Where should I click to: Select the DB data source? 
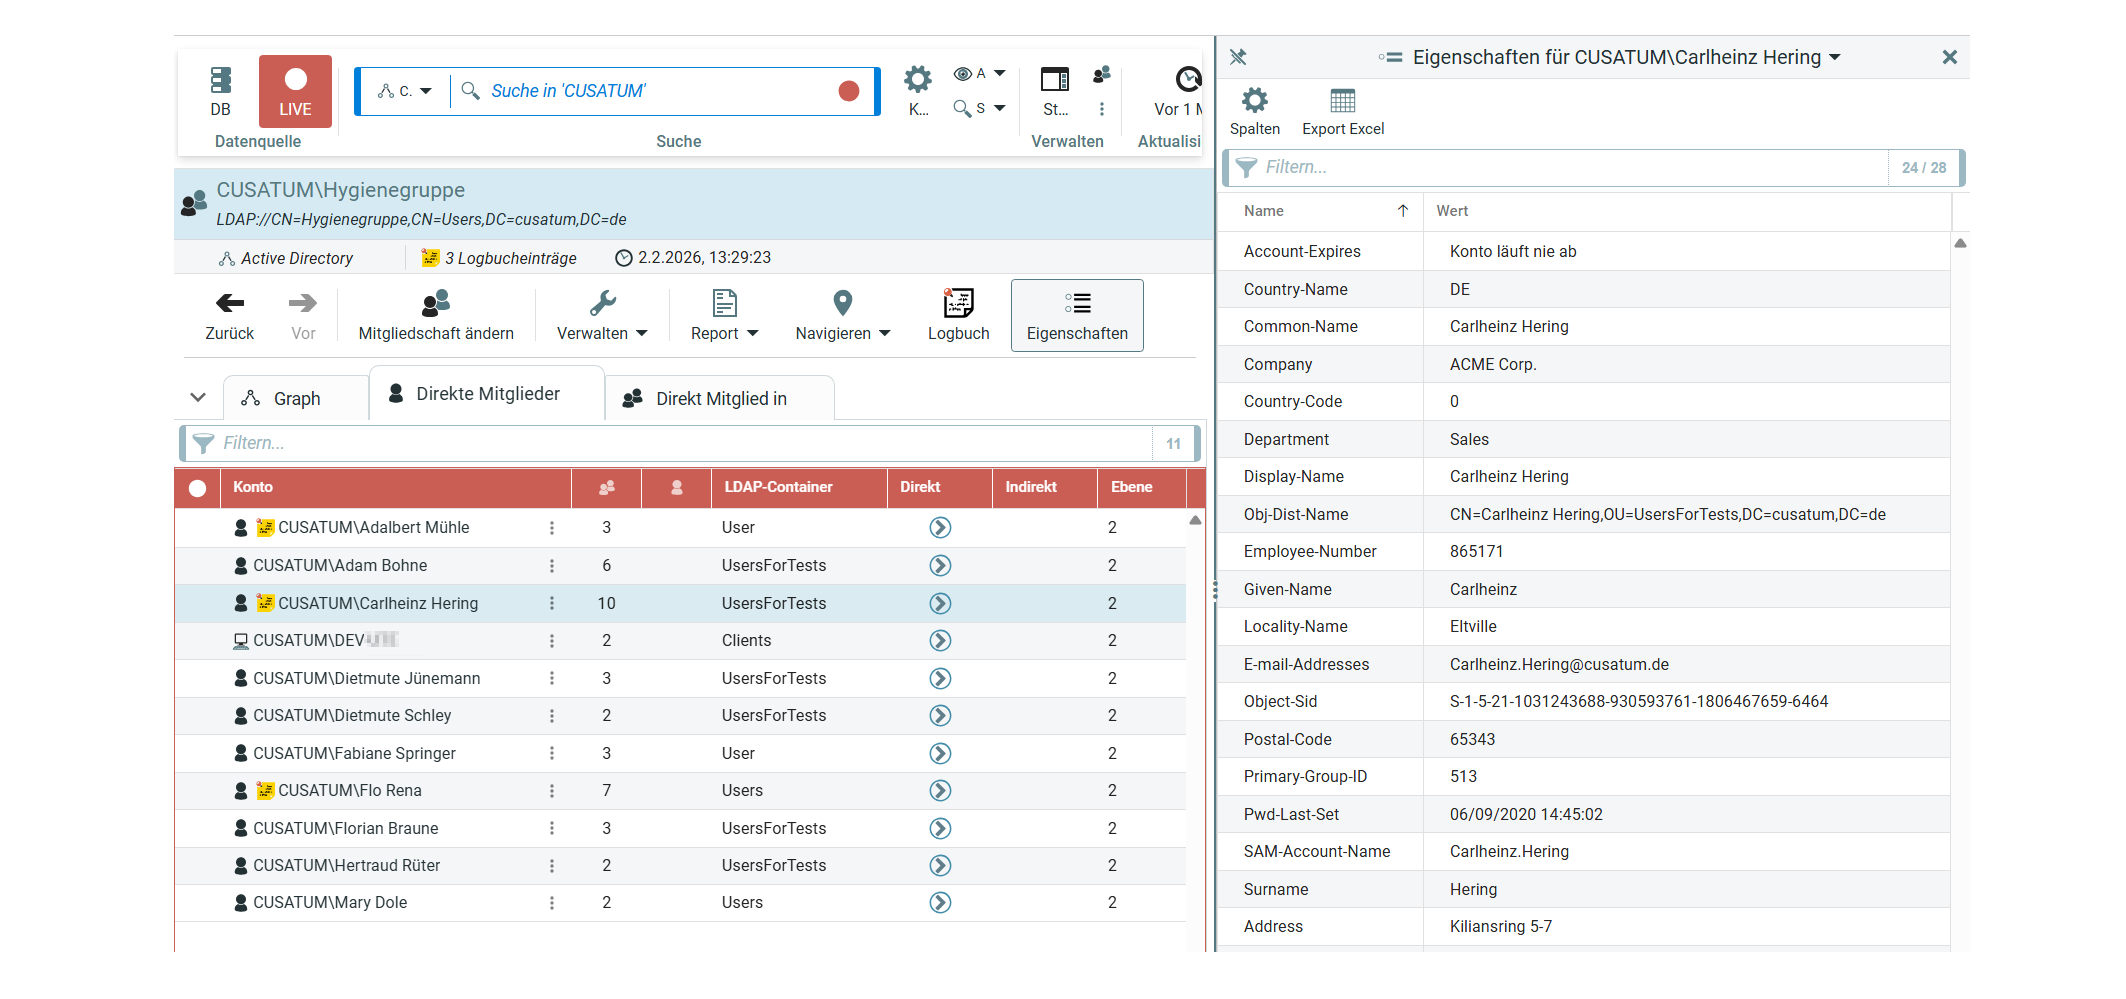tap(221, 91)
